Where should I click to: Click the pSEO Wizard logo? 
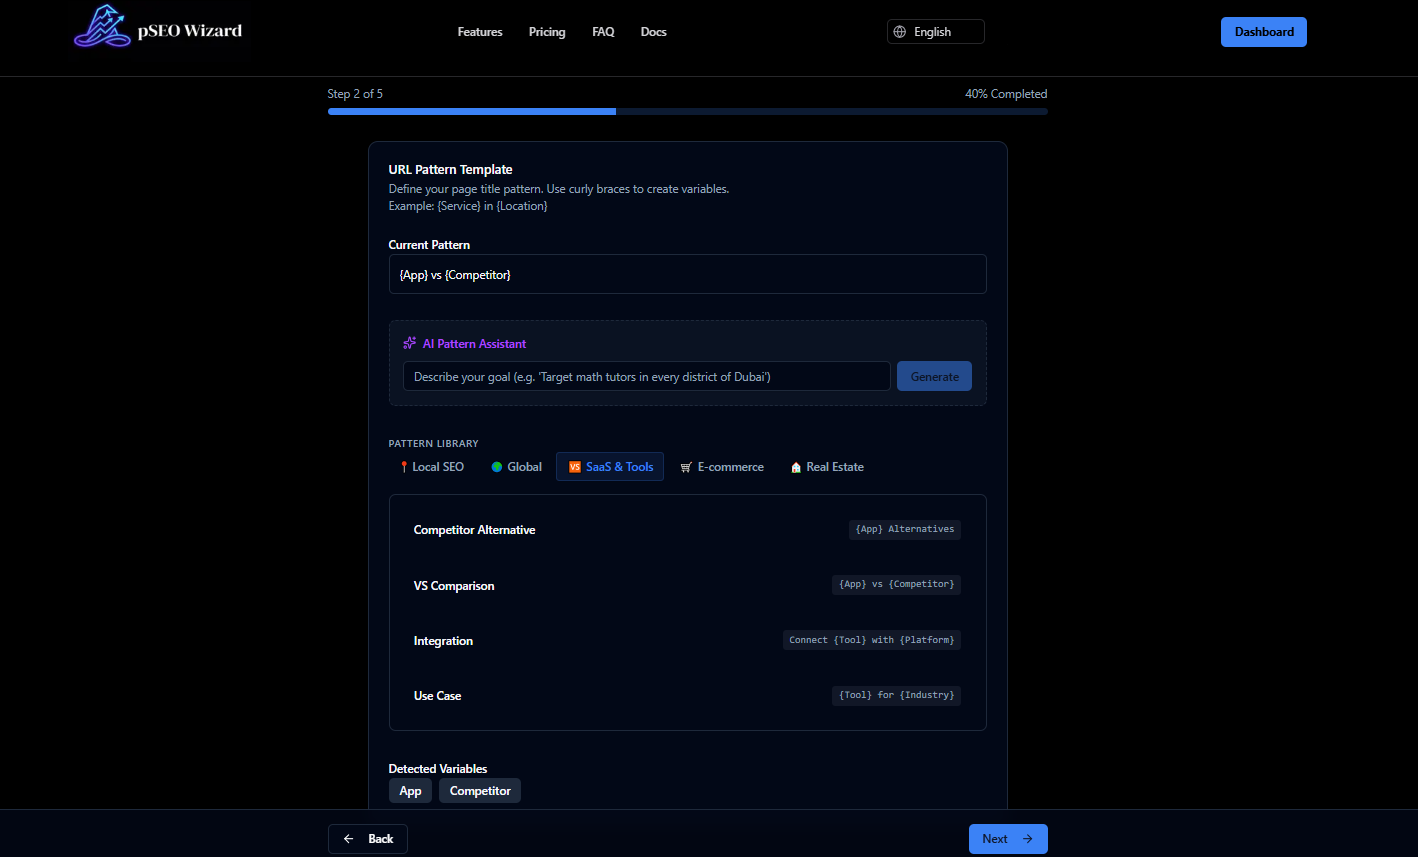[158, 30]
